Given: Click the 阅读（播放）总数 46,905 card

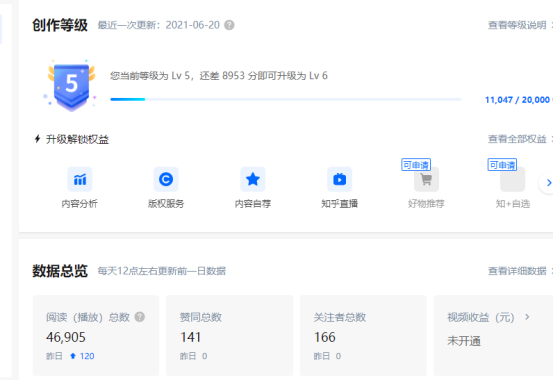Looking at the screenshot, I should click(x=96, y=335).
